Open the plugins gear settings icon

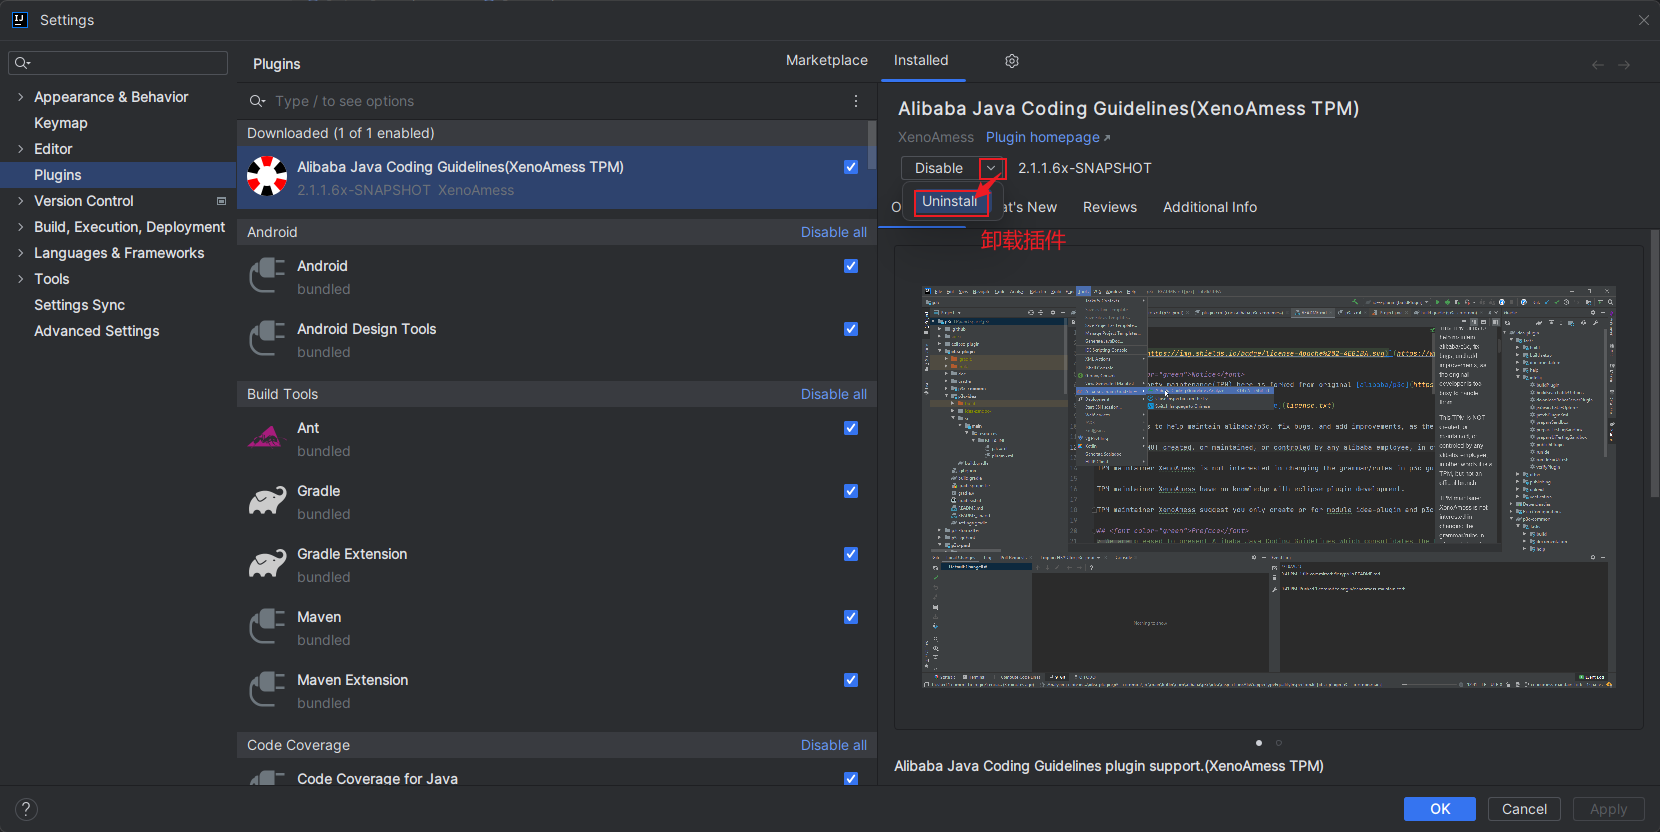(x=1012, y=61)
